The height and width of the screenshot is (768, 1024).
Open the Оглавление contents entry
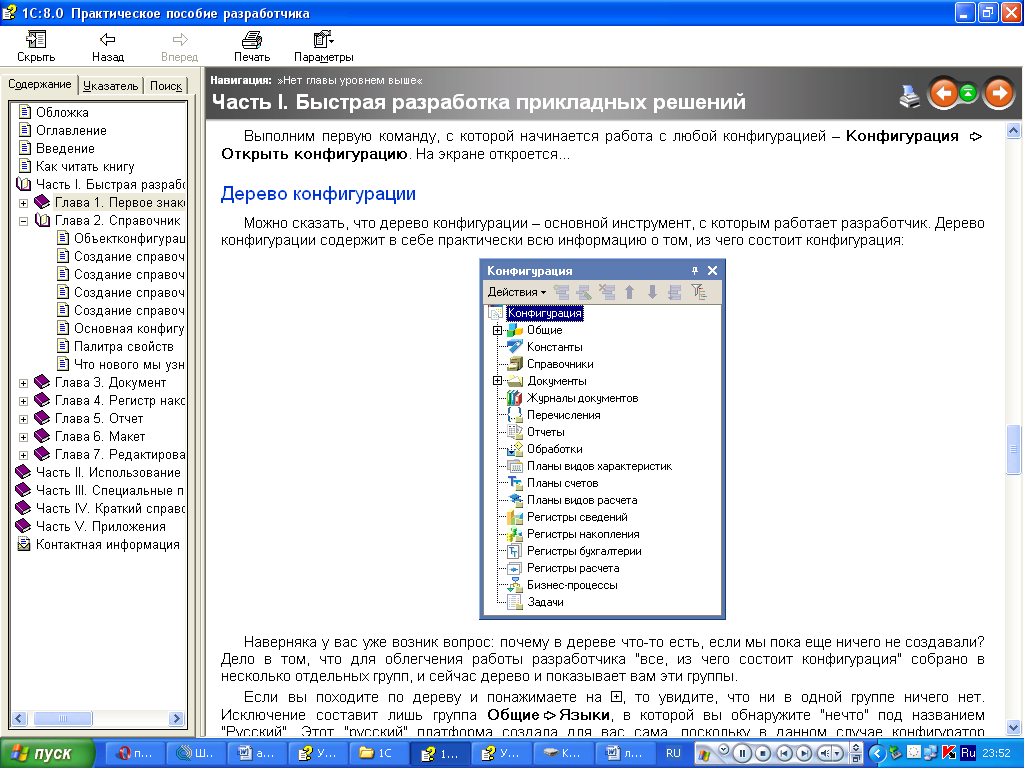coord(71,131)
